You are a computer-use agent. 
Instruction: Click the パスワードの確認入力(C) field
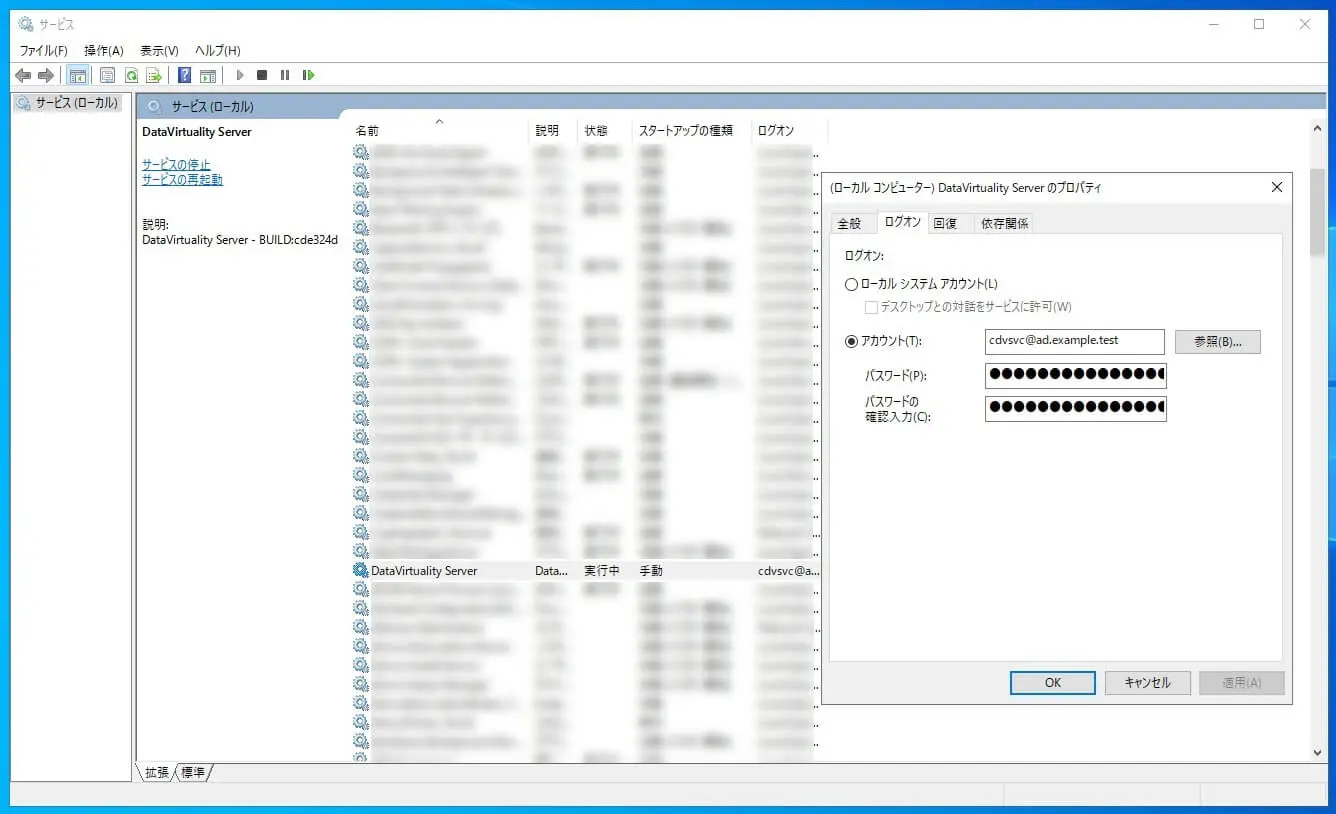point(1075,408)
